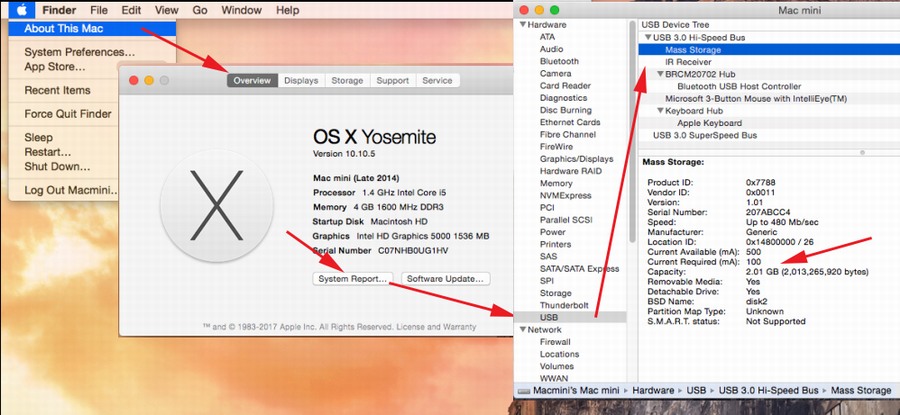Open the Help menu
Viewport: 900px width, 415px height.
click(x=287, y=10)
